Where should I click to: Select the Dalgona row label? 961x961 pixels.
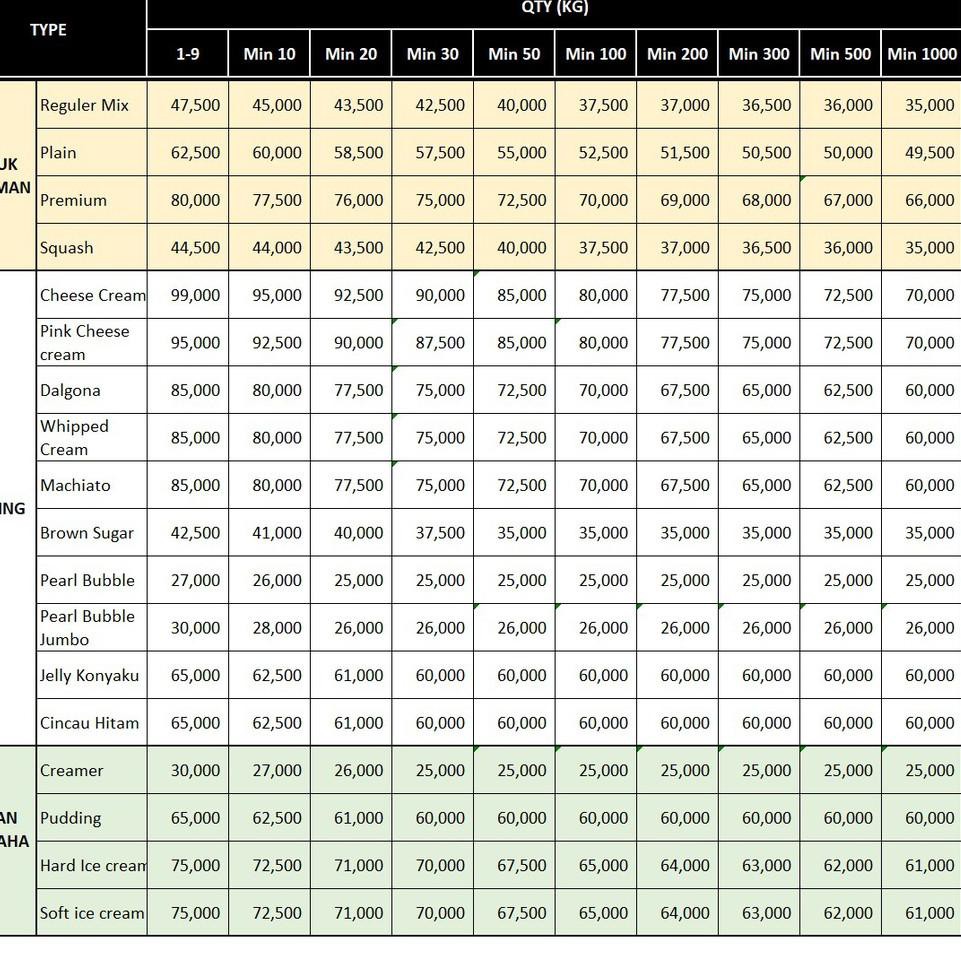92,390
